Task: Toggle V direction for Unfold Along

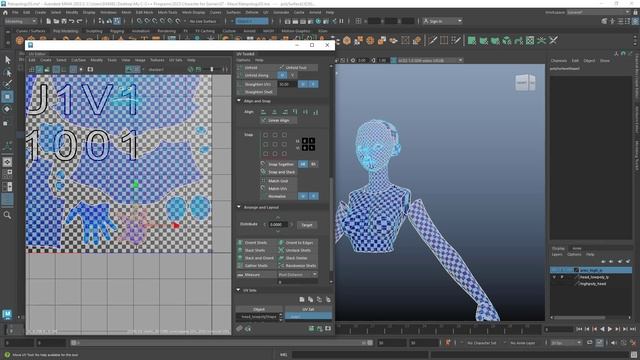Action: click(x=292, y=75)
